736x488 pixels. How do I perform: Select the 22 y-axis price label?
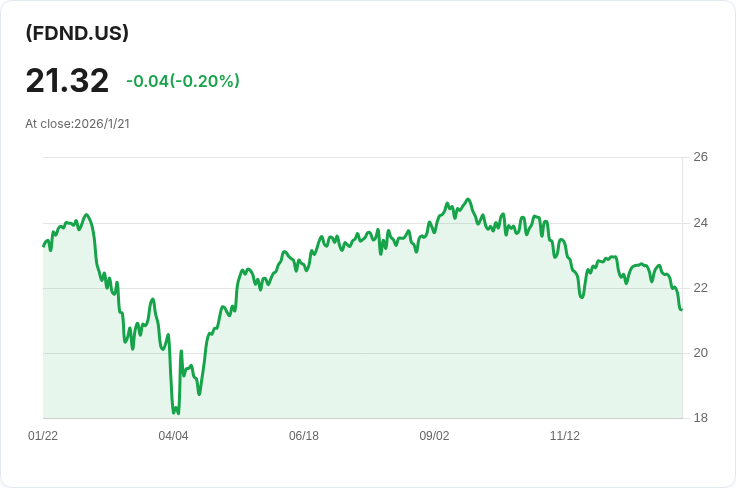coord(700,288)
